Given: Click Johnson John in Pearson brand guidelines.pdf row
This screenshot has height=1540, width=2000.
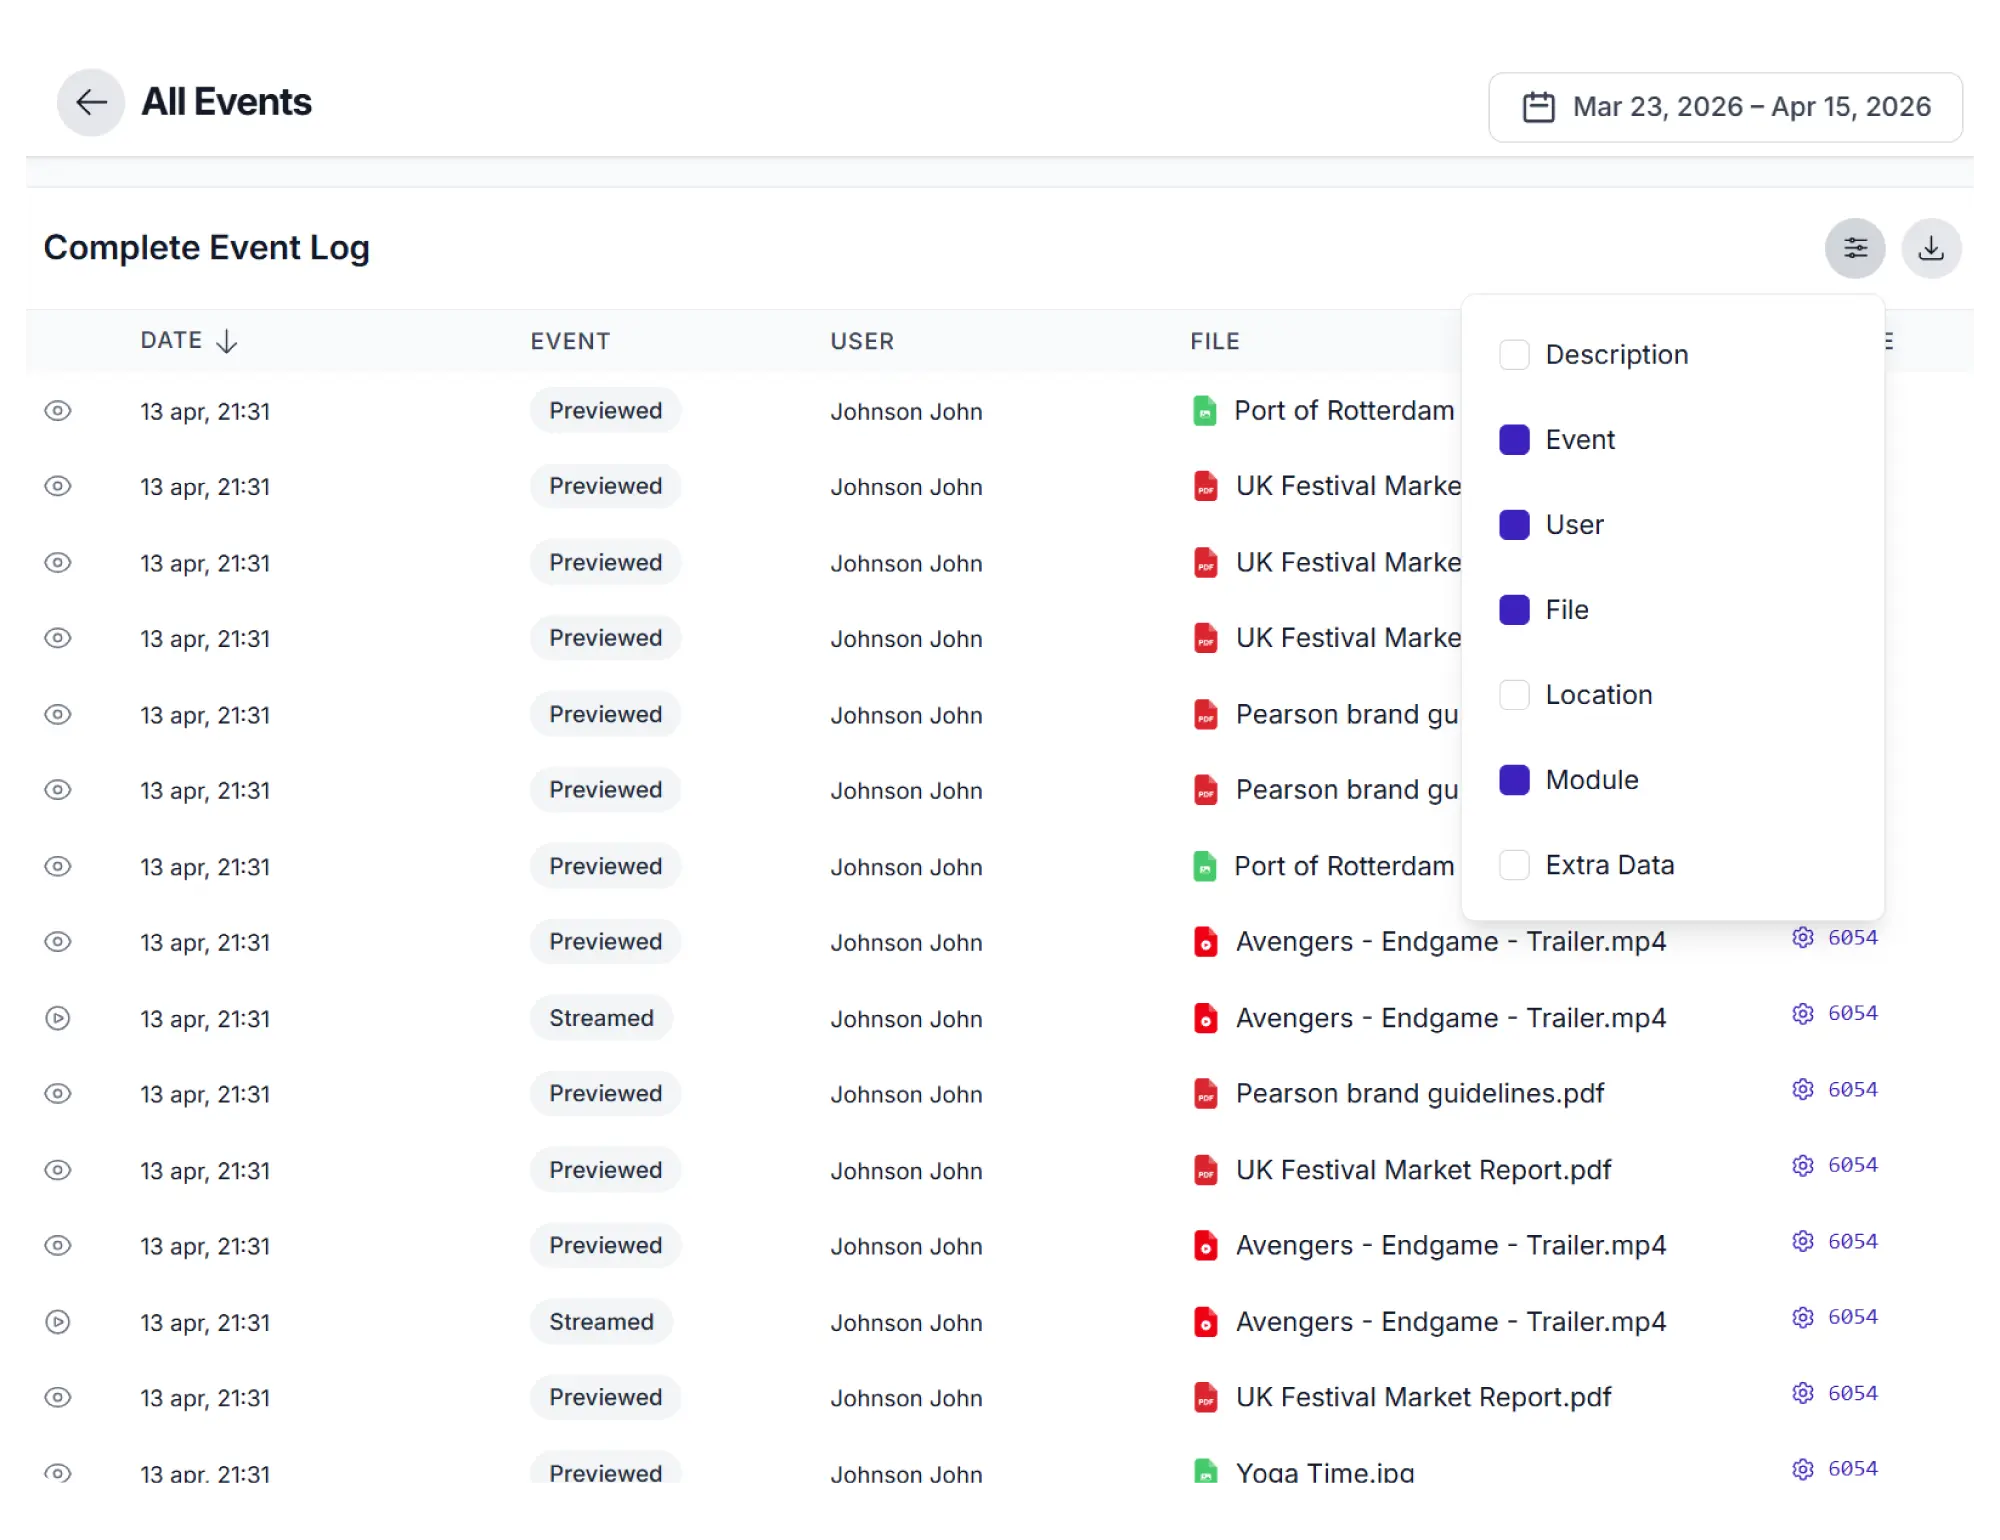Looking at the screenshot, I should click(906, 1095).
